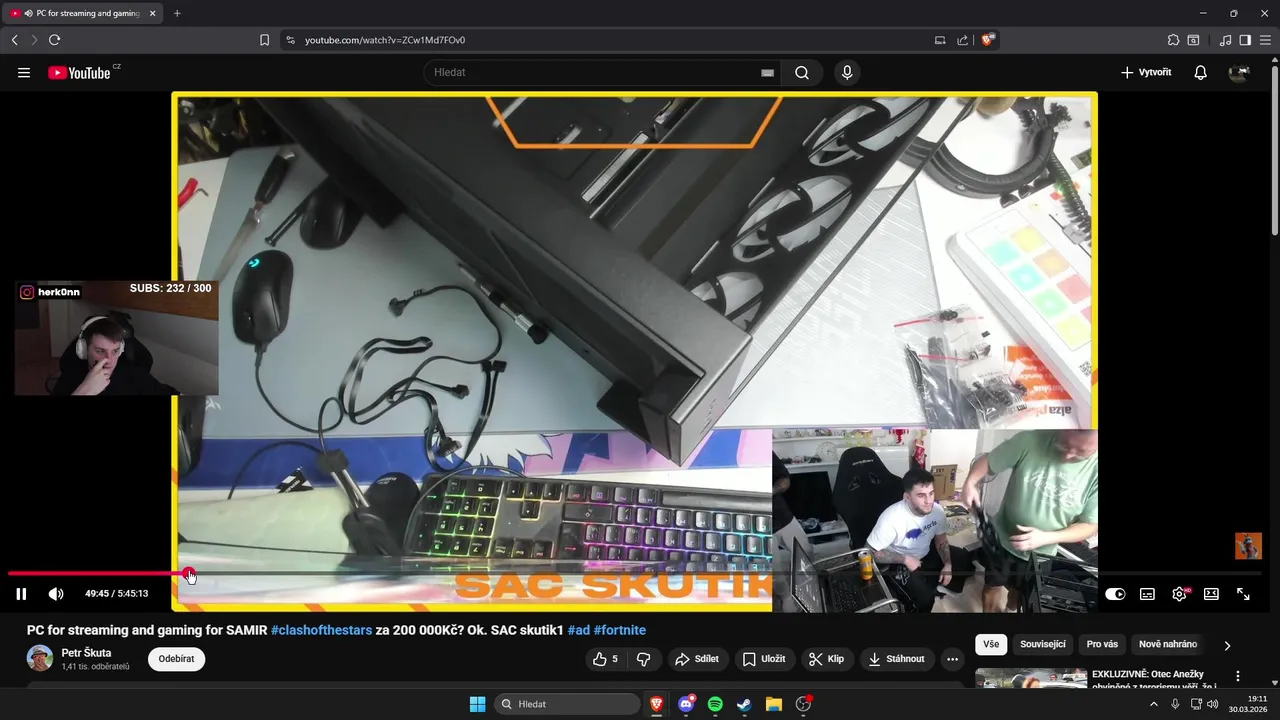Viewport: 1280px width, 720px height.
Task: Select the Vše filter chip
Action: click(x=991, y=644)
